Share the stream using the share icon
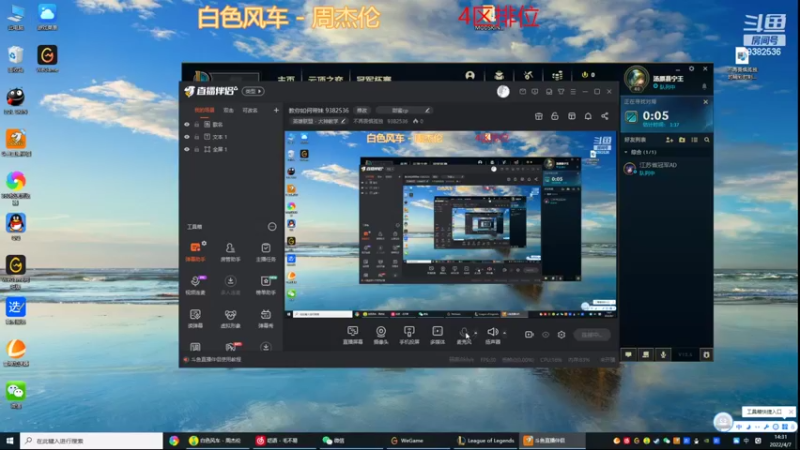 pyautogui.click(x=605, y=116)
